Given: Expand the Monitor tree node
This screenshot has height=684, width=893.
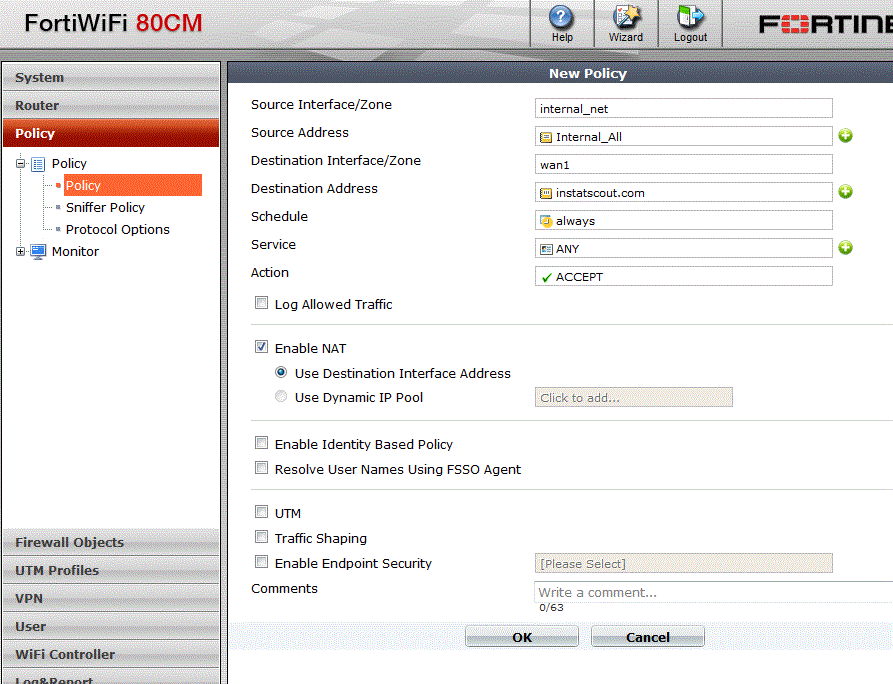Looking at the screenshot, I should coord(21,251).
